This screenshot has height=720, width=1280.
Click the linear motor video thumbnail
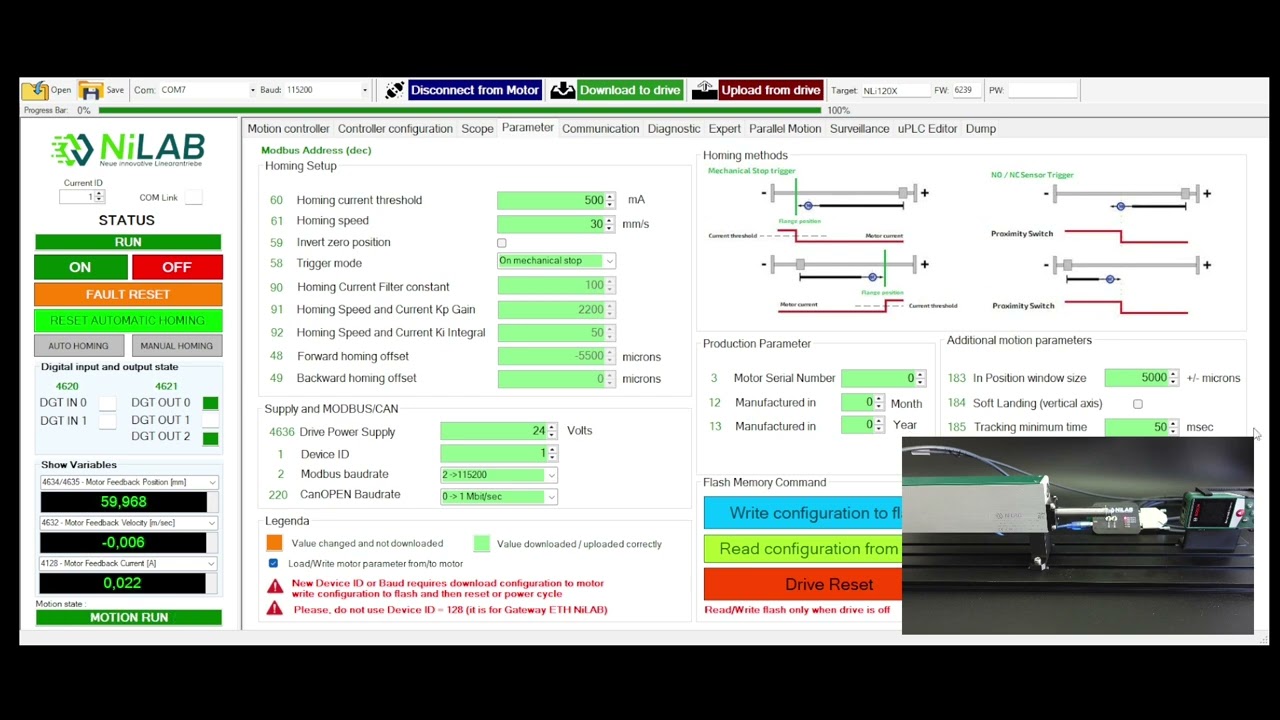point(1077,537)
